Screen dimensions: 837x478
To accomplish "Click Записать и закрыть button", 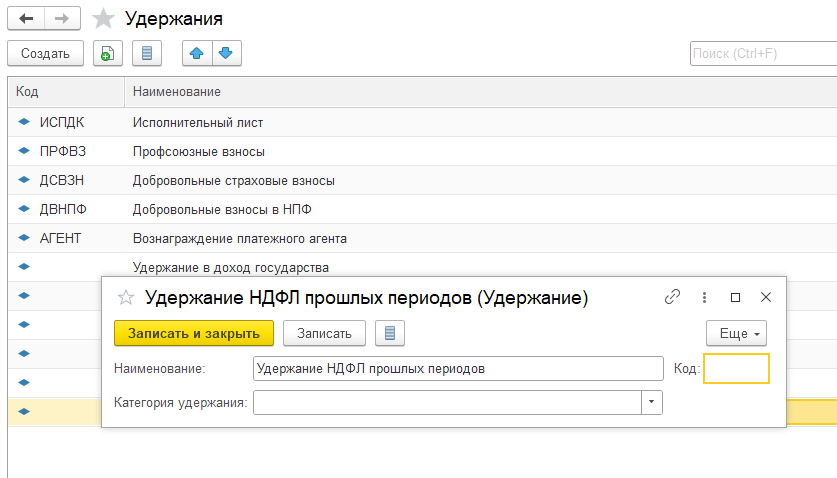I will tap(194, 333).
